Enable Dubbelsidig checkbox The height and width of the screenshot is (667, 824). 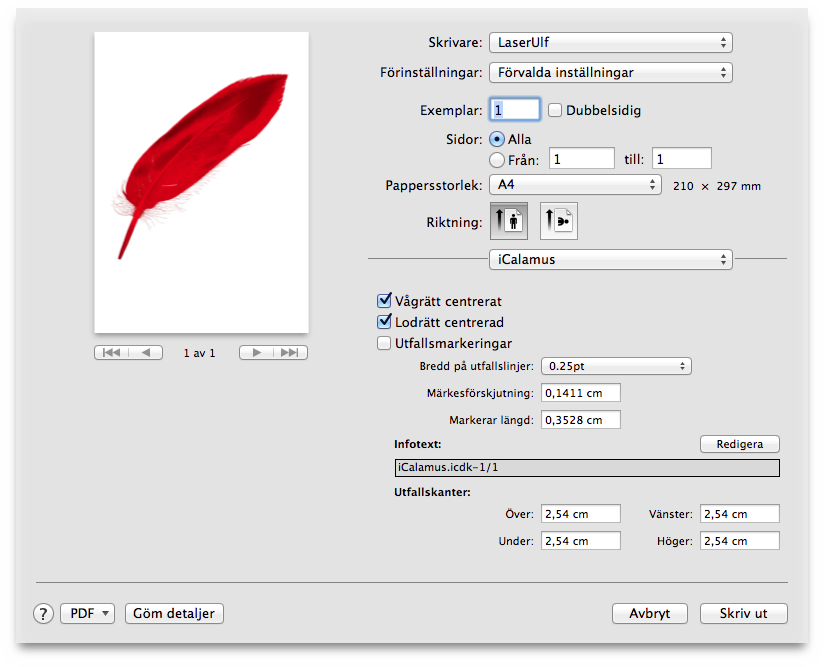[x=555, y=110]
